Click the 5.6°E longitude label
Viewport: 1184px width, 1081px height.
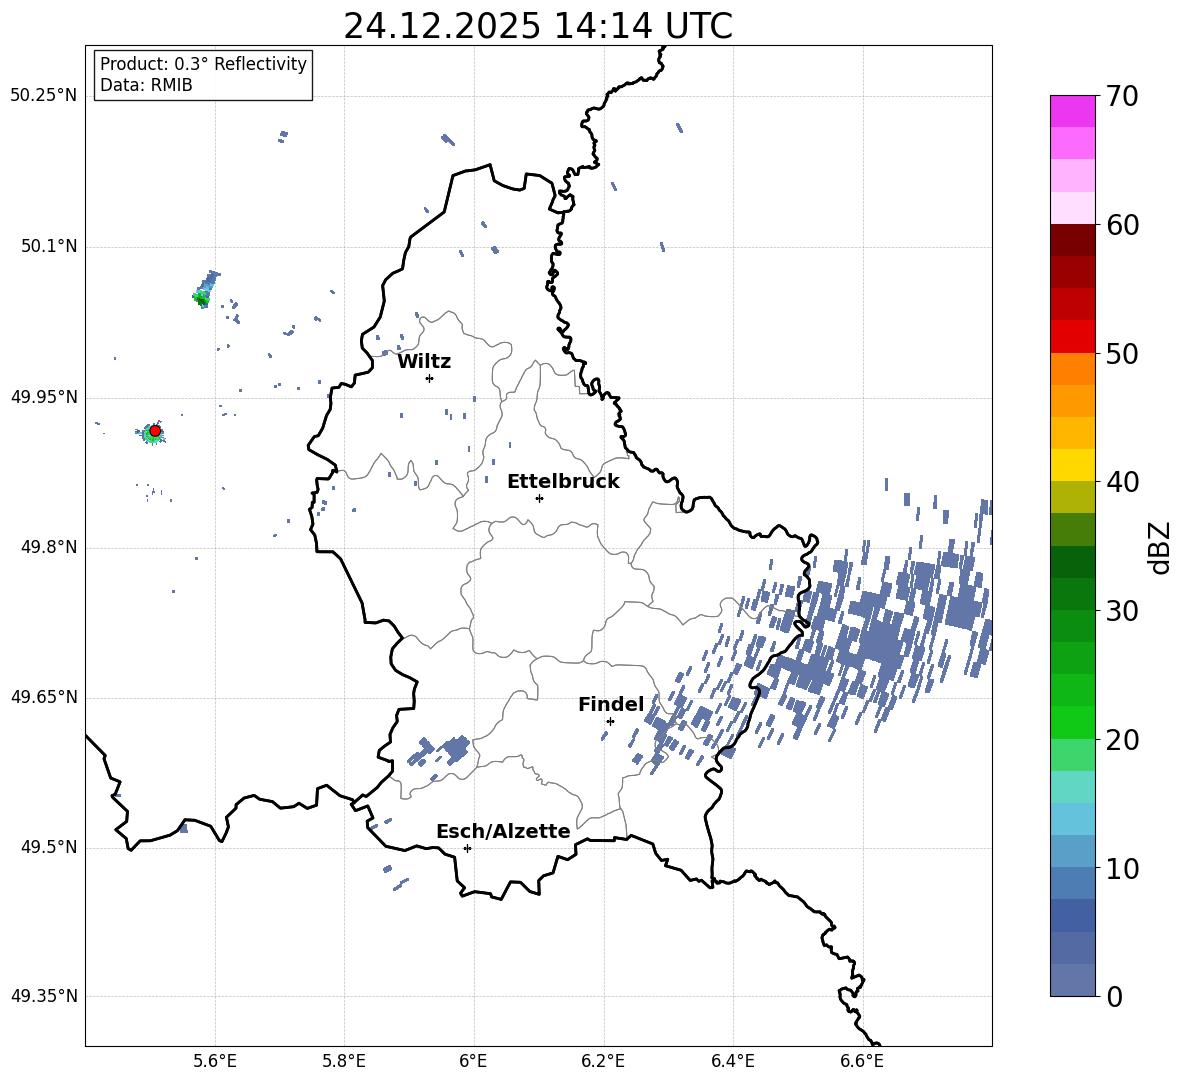coord(215,1061)
